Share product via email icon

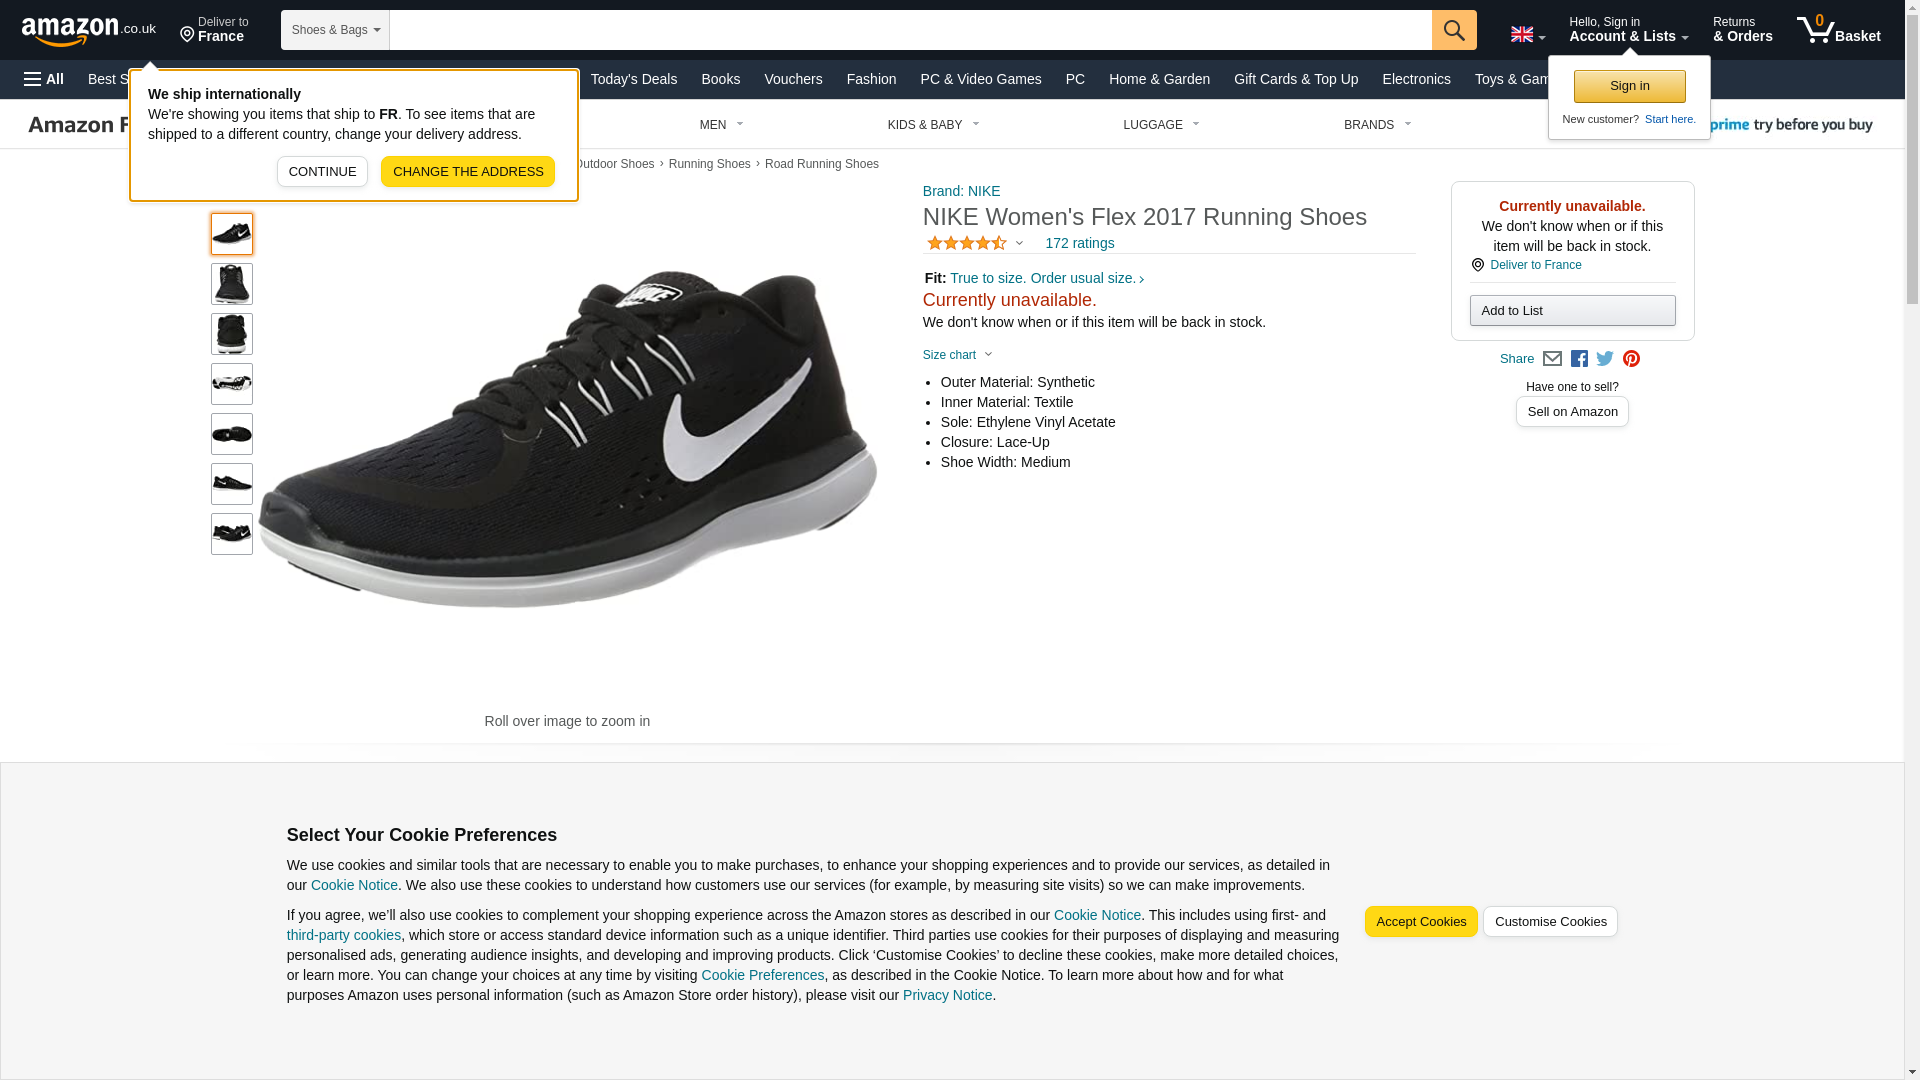pos(1552,359)
